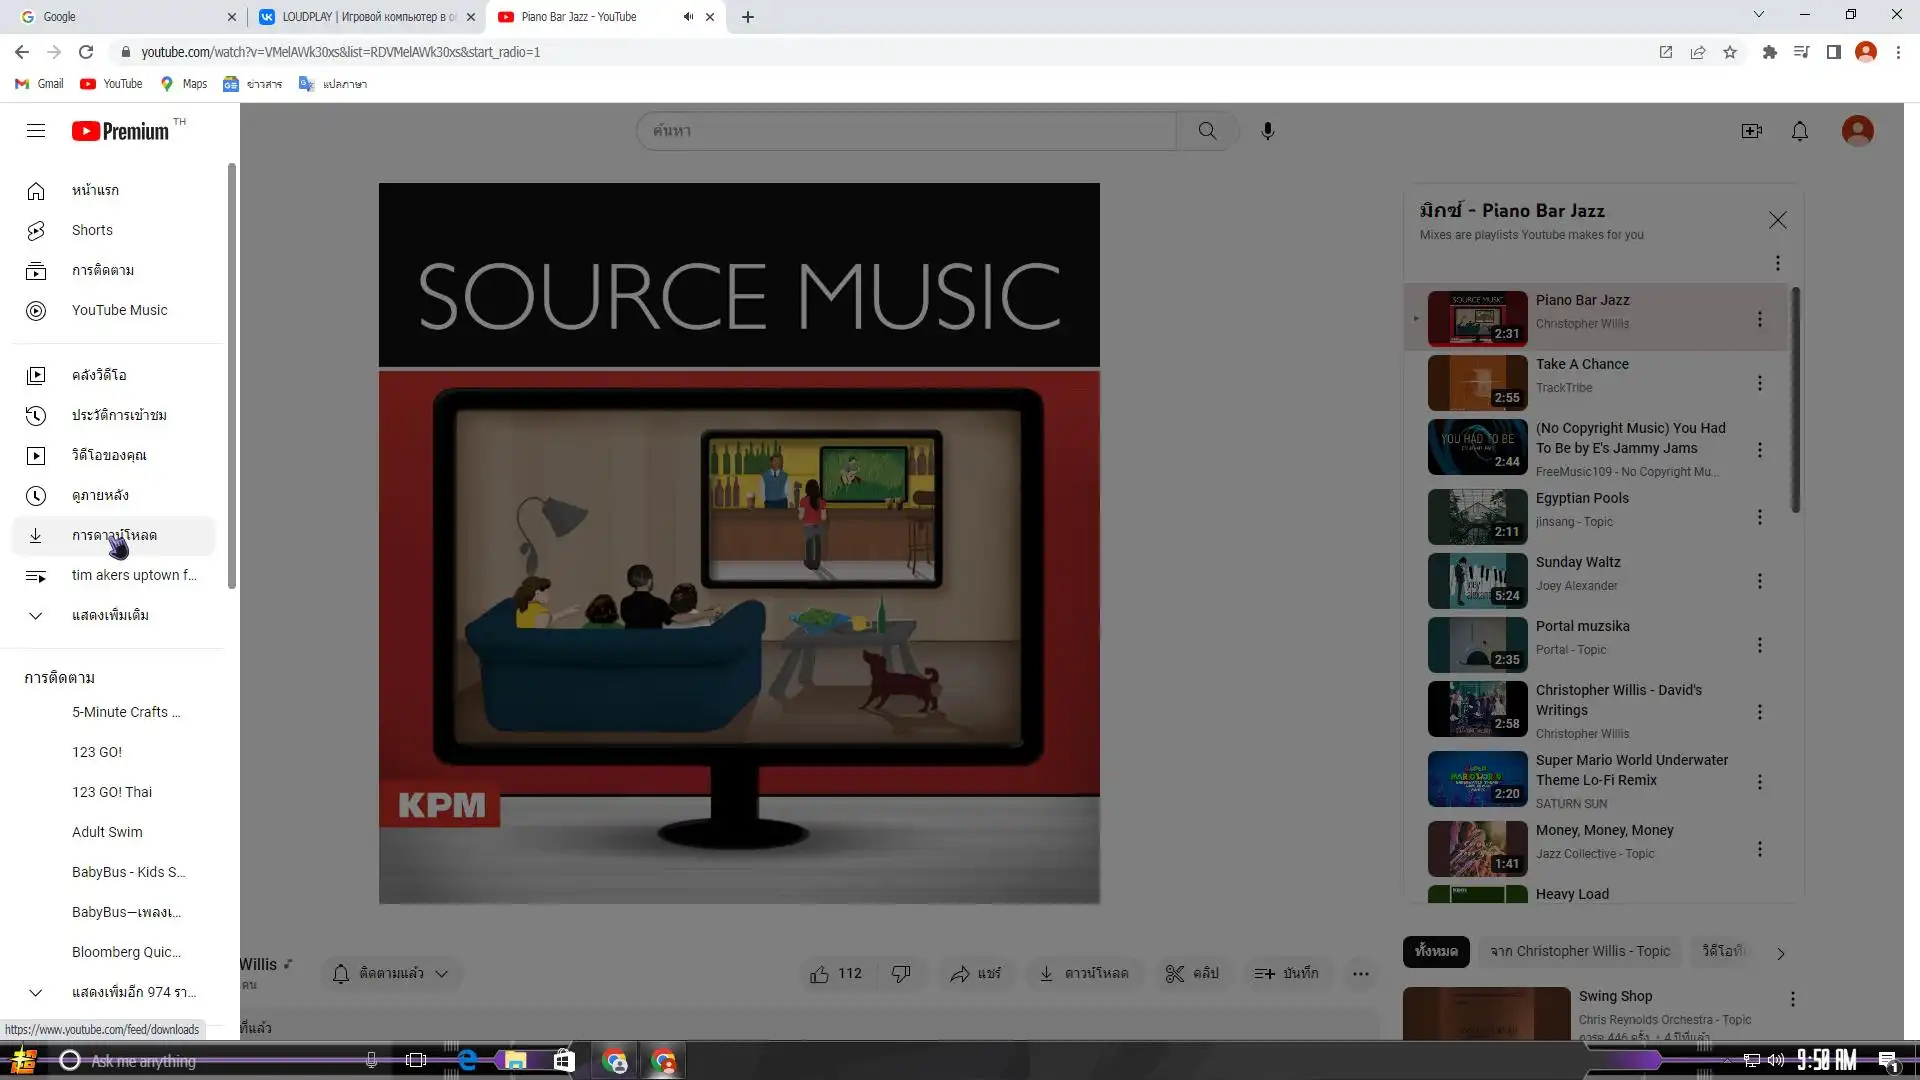1920x1080 pixels.
Task: Open the hamburger guide menu
Action: pos(36,131)
